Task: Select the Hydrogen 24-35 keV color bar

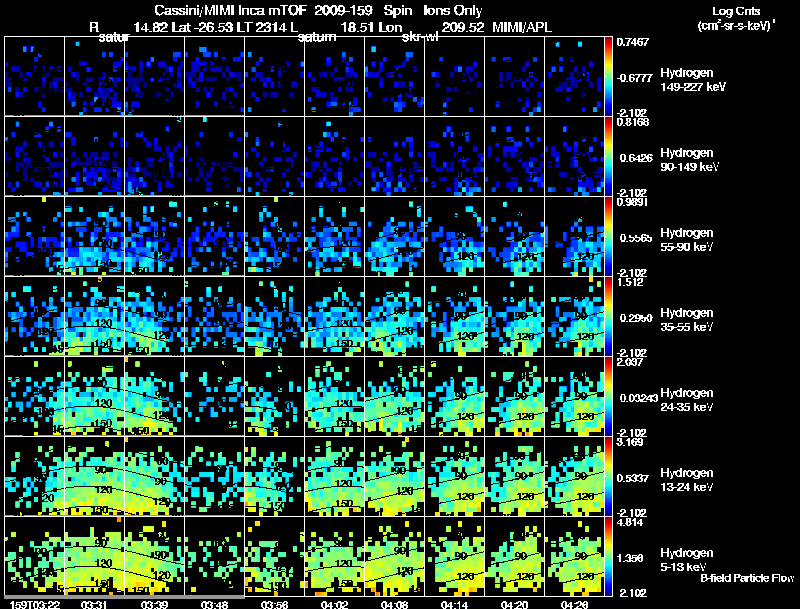Action: [608, 396]
